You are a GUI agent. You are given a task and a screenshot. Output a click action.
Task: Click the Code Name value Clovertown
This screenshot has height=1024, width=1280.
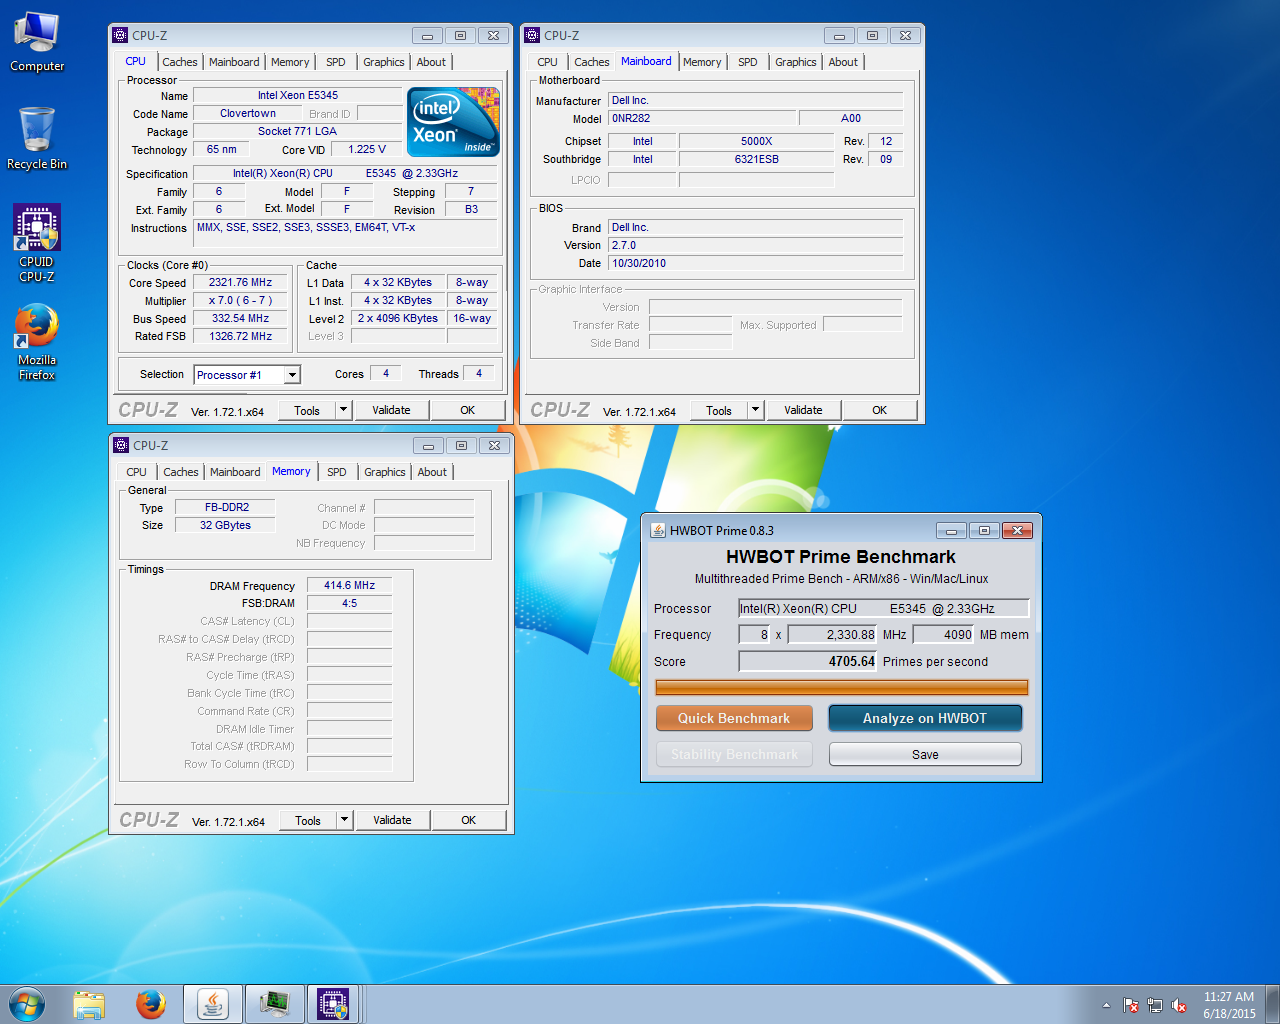pos(248,113)
